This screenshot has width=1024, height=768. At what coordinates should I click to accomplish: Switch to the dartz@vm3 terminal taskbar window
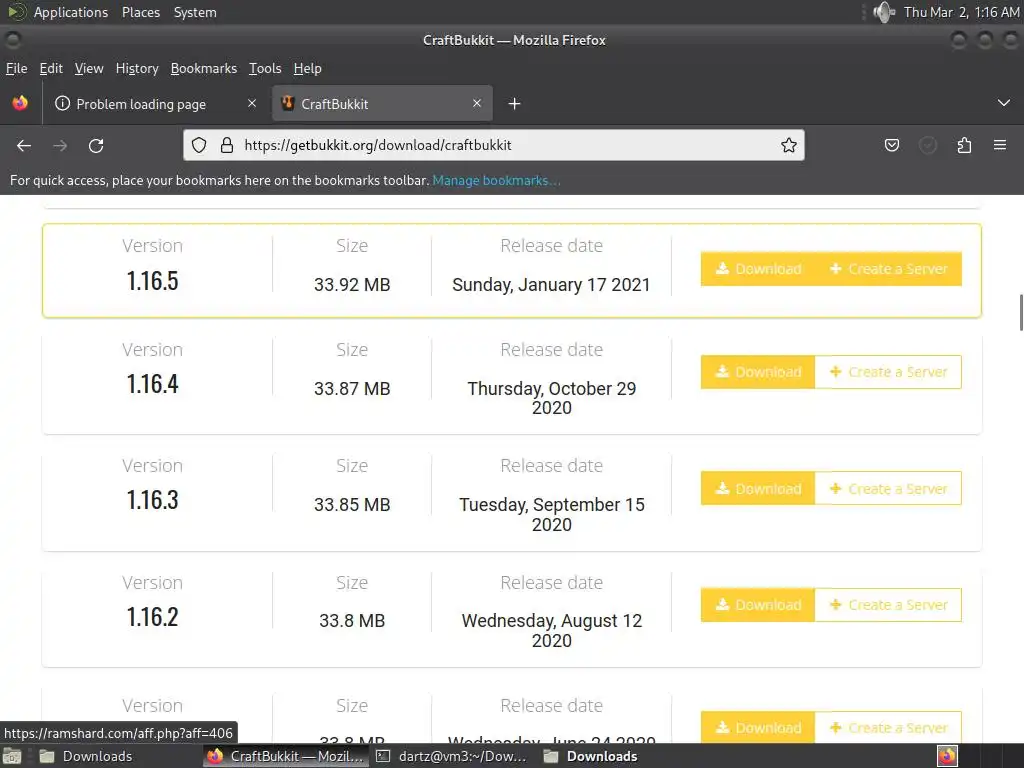[x=452, y=756]
